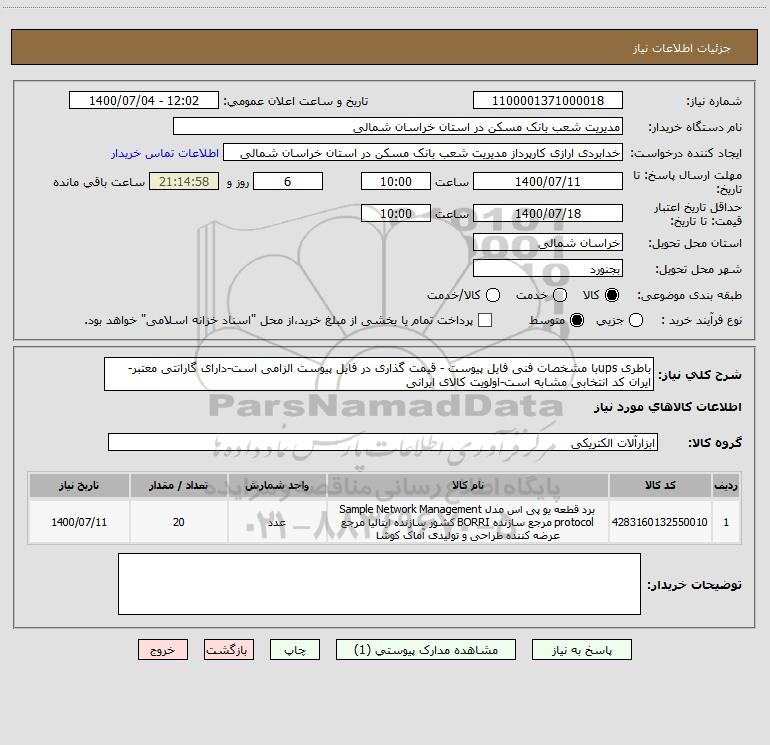Click the response deadline date 1400/07/11 field
770x745 pixels.
[x=548, y=182]
